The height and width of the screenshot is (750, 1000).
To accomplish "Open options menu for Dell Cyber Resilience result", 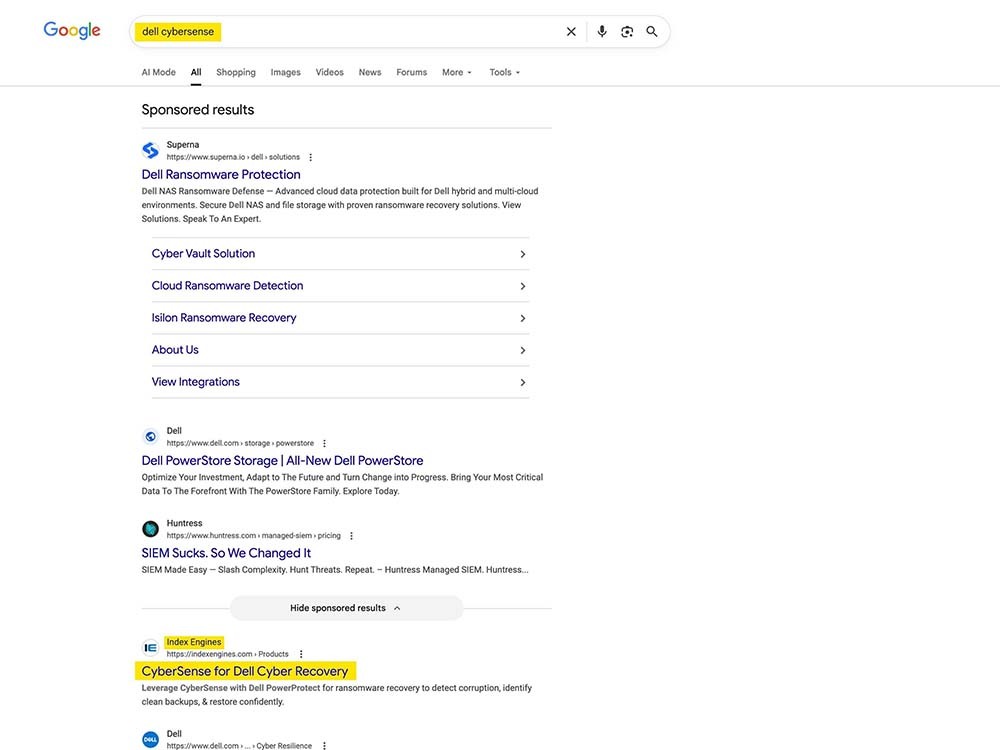I will click(x=325, y=746).
